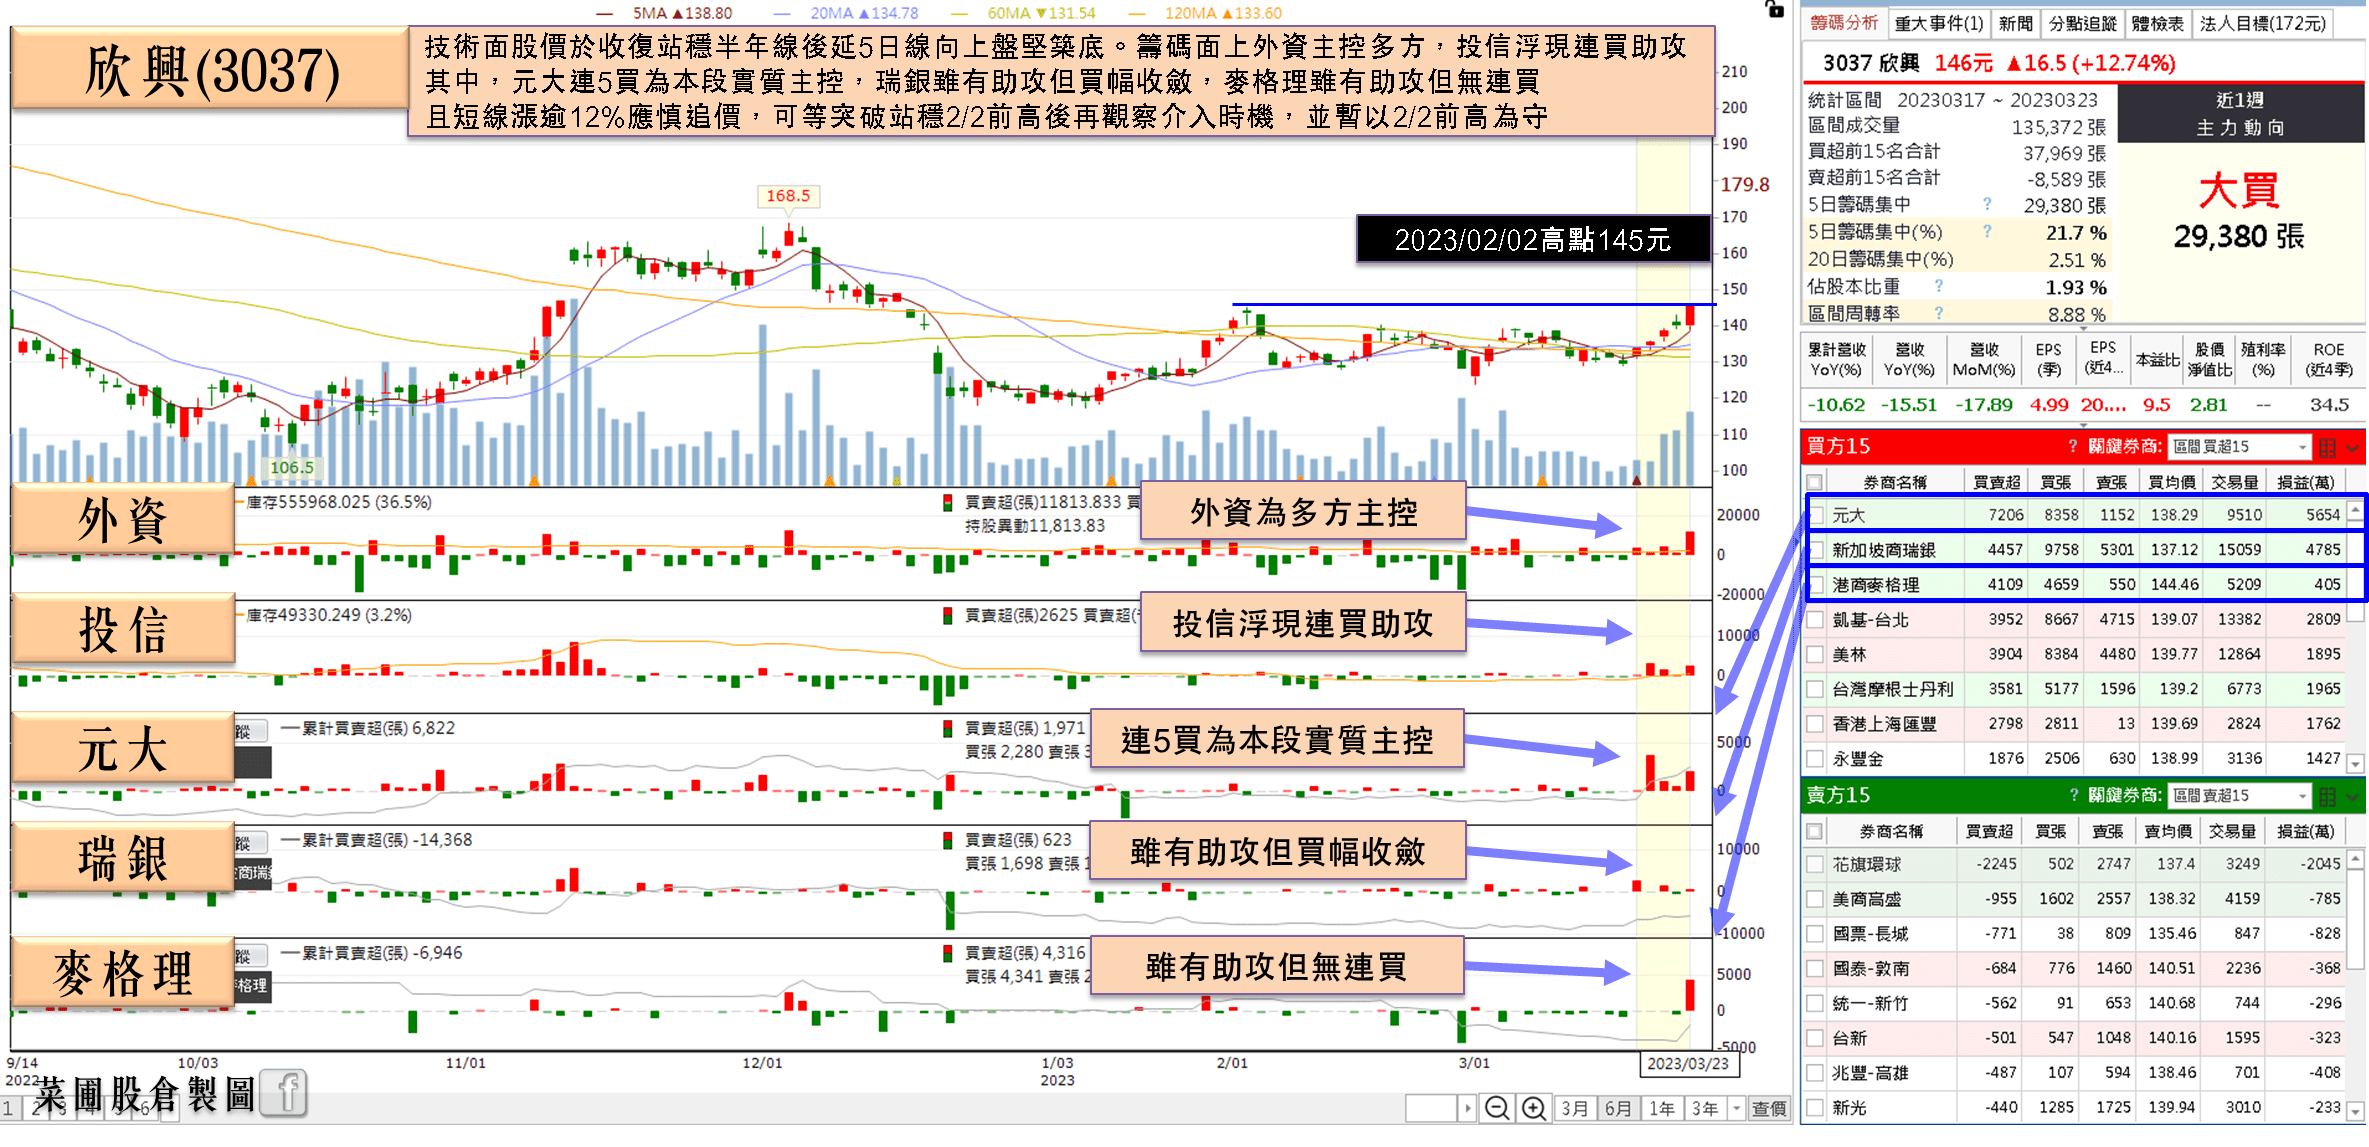This screenshot has width=2369, height=1147.
Task: Check the 香港上海匯豐 row checkbox
Action: coord(1815,723)
